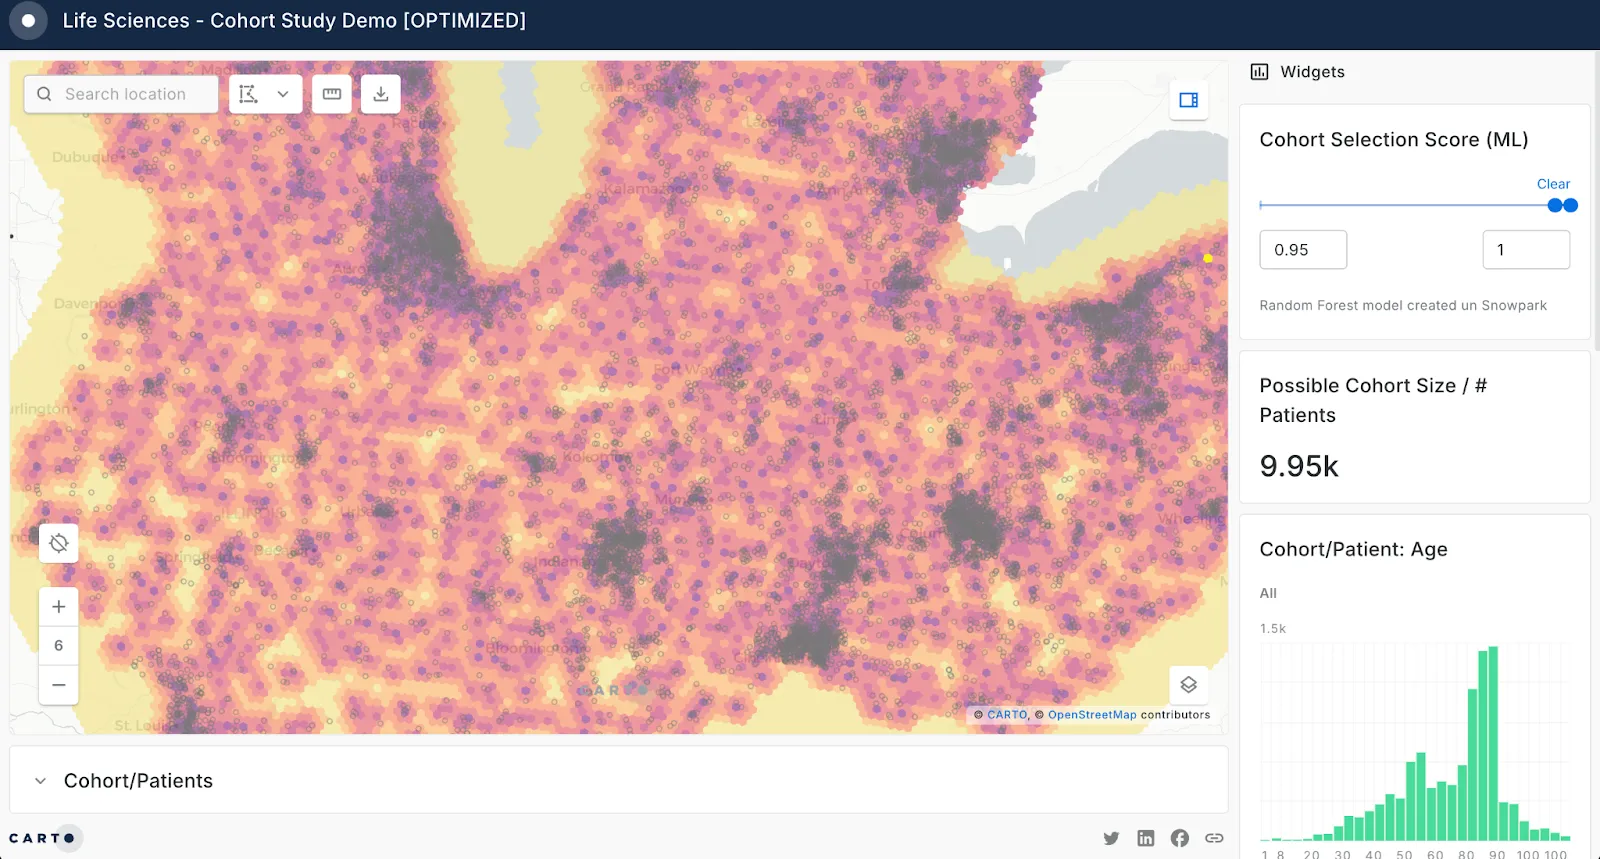This screenshot has width=1600, height=859.
Task: Click the right handle of score slider
Action: [x=1570, y=205]
